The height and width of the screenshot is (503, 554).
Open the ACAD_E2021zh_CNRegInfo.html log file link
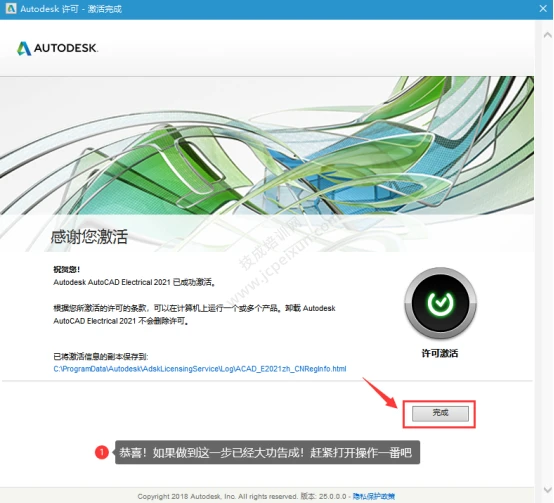point(200,369)
